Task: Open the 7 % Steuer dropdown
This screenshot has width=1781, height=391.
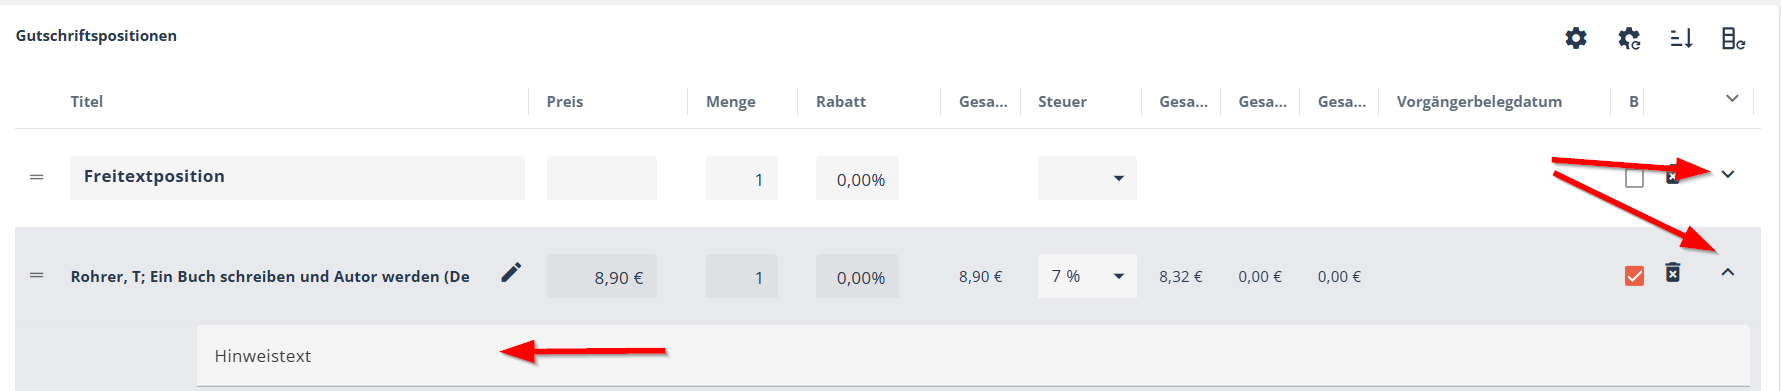Action: tap(1087, 276)
